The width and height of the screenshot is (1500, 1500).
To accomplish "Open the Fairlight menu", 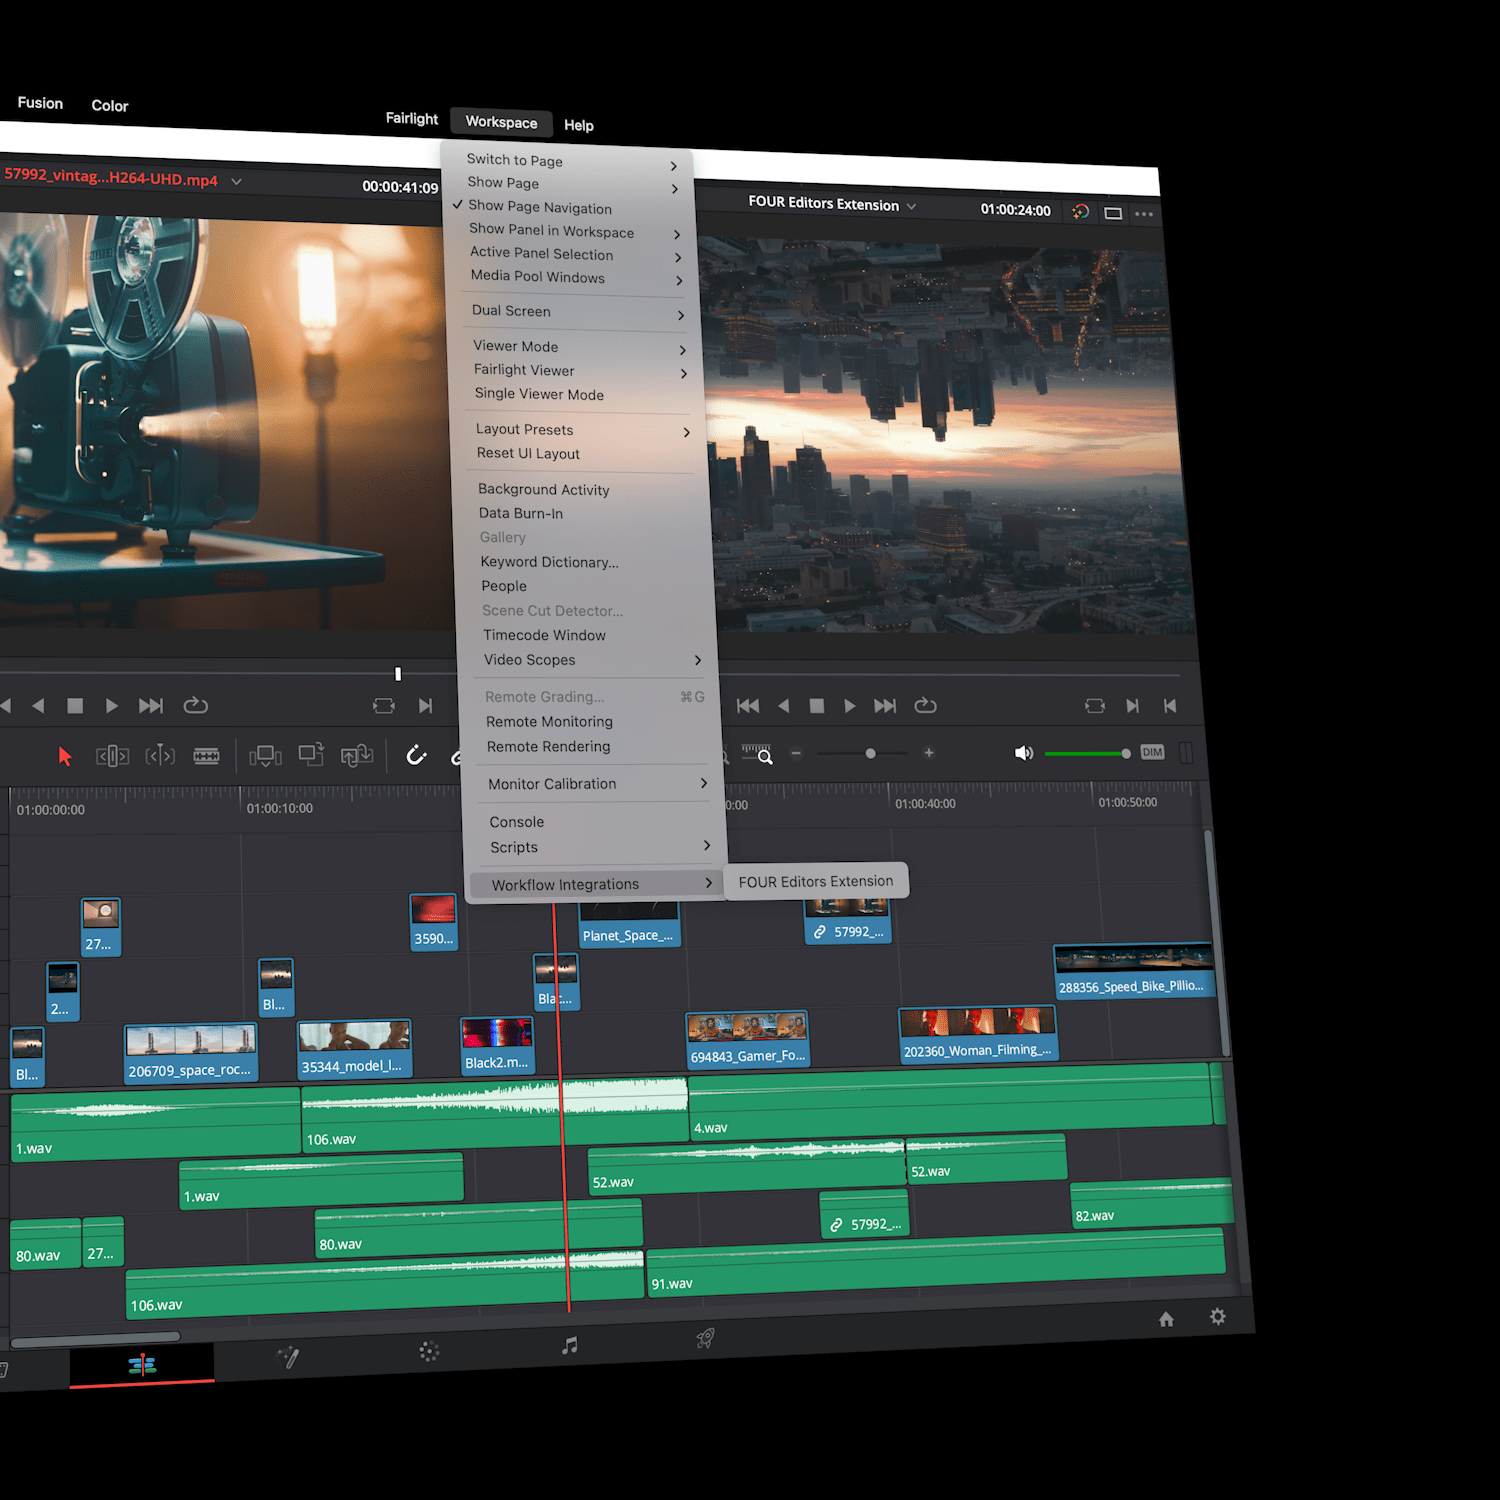I will (x=412, y=118).
